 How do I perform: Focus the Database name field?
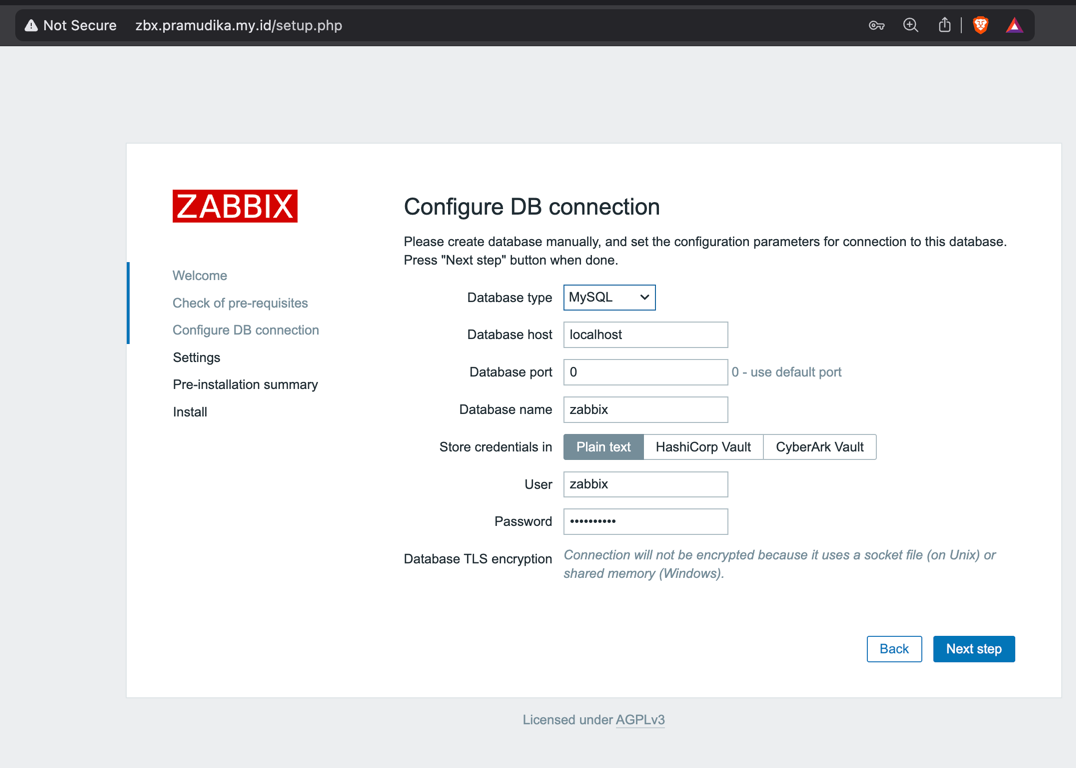coord(645,410)
